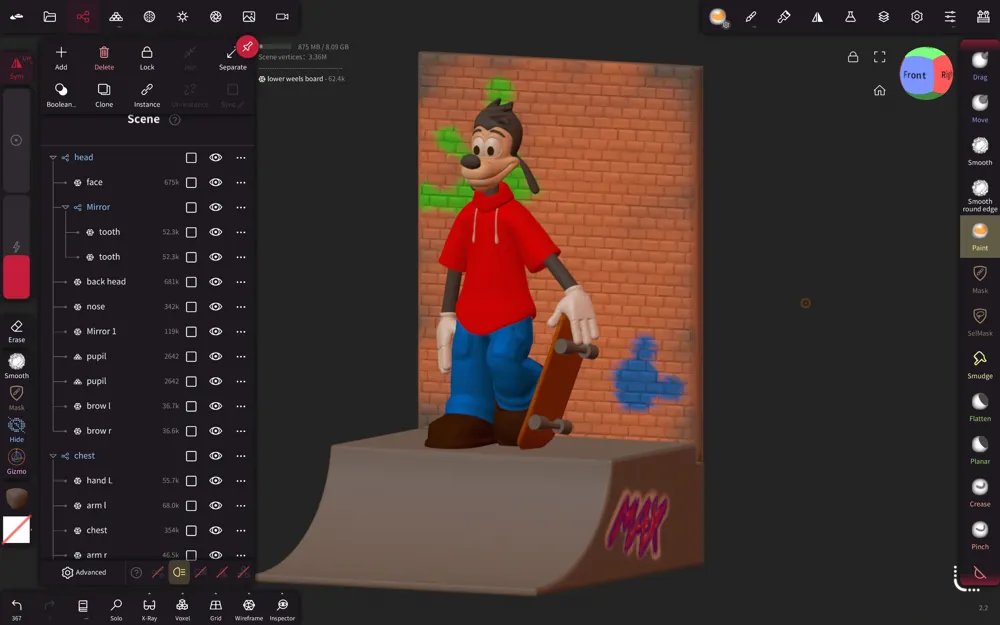1000x625 pixels.
Task: Collapse the chest group
Action: pos(53,456)
